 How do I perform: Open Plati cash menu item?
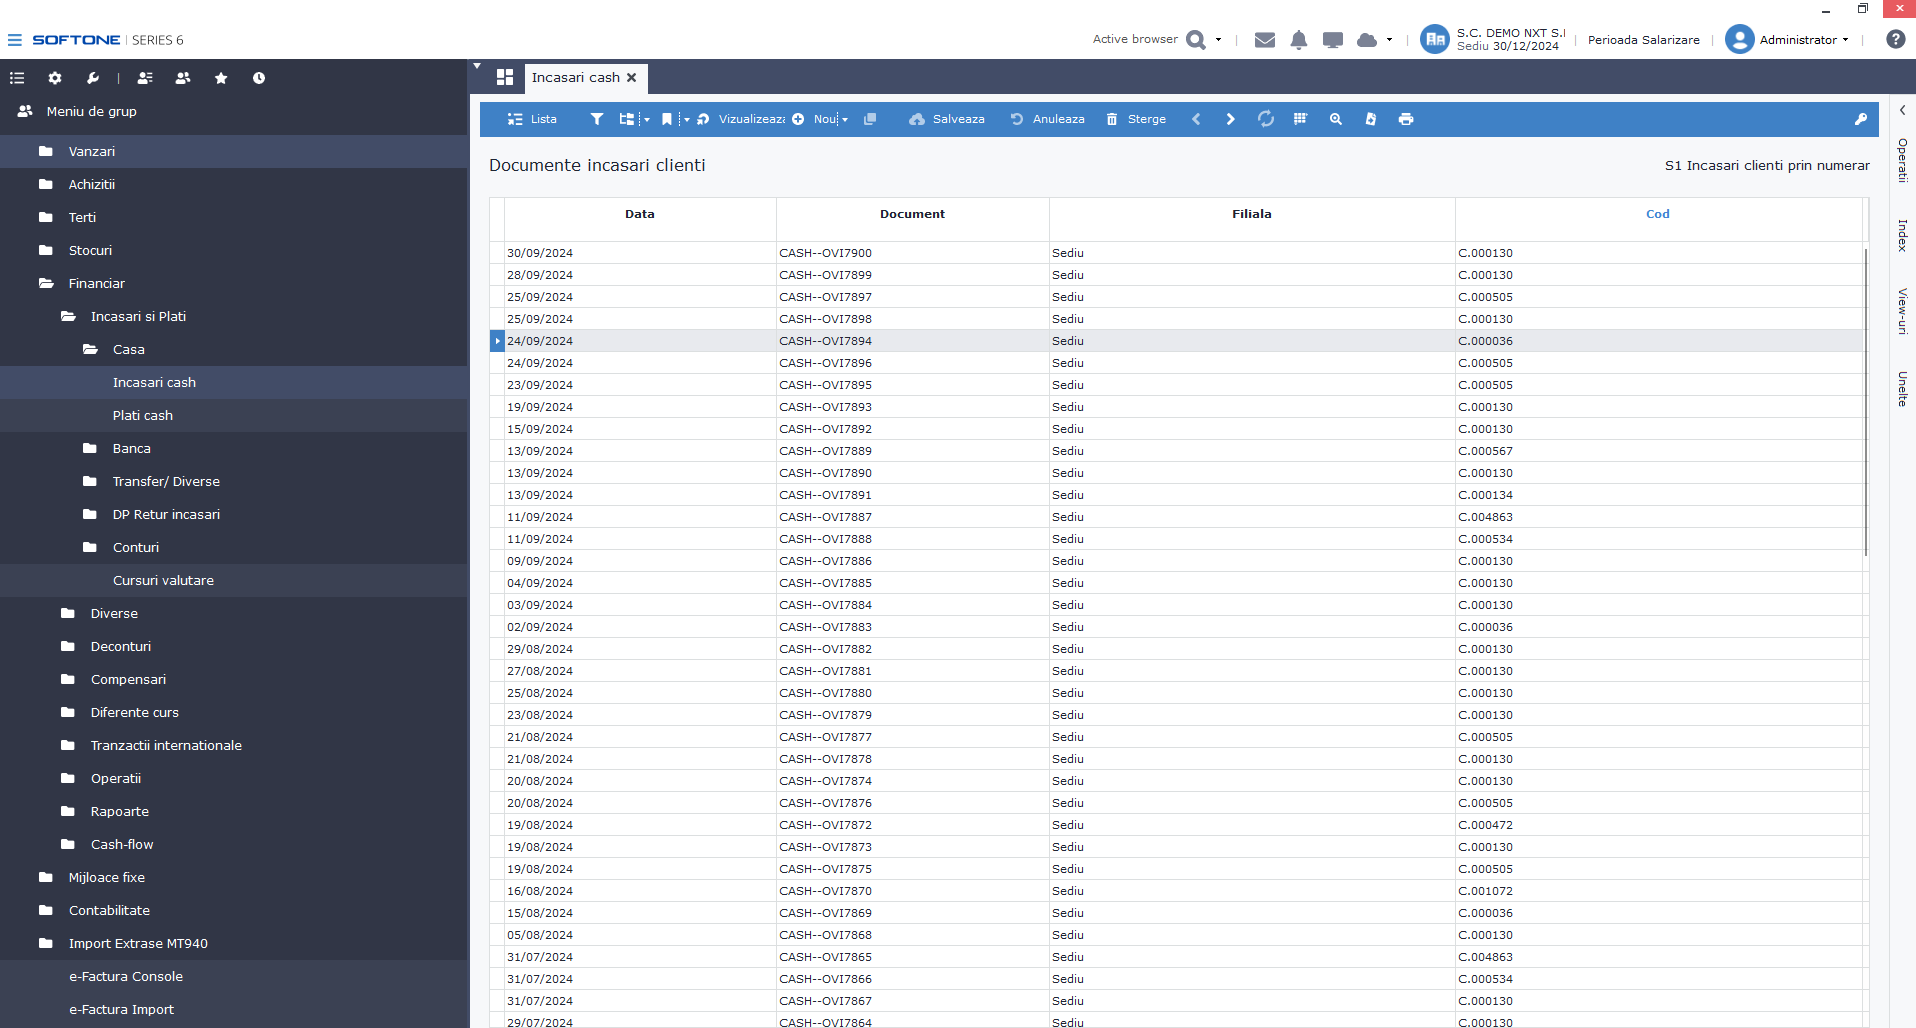[x=142, y=415]
